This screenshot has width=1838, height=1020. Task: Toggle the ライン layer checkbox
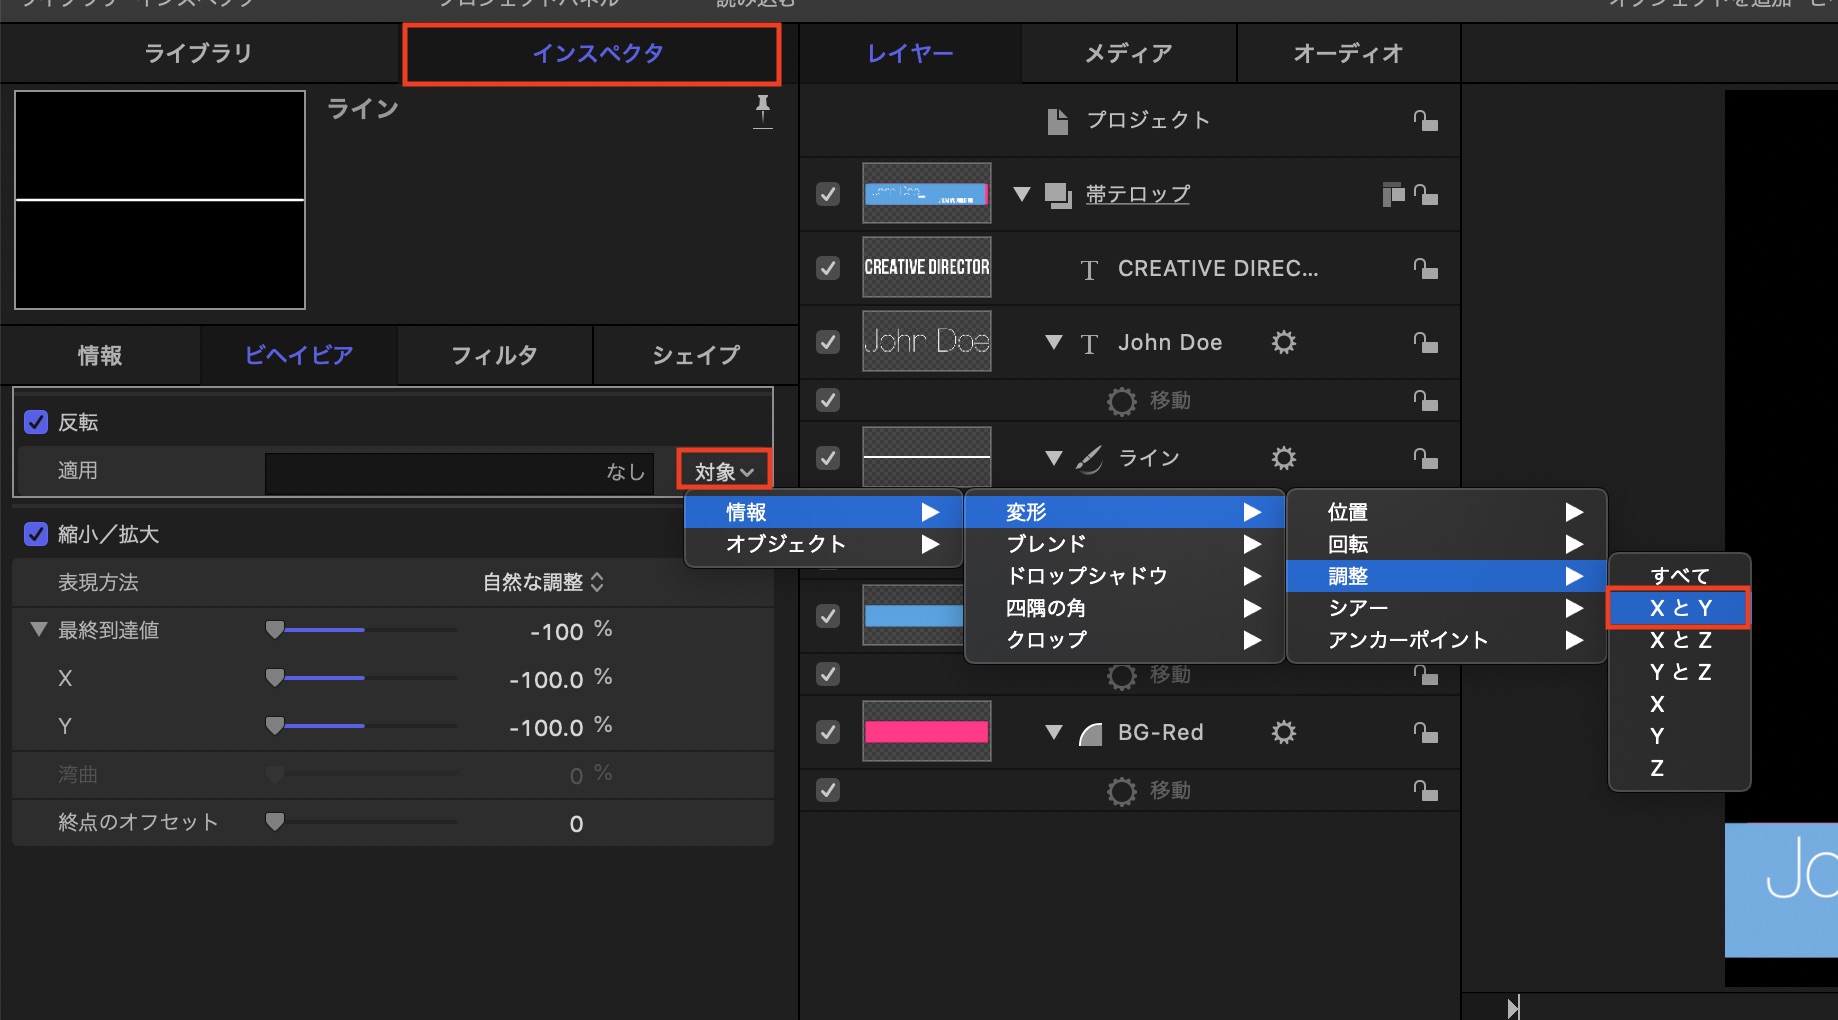tap(828, 458)
